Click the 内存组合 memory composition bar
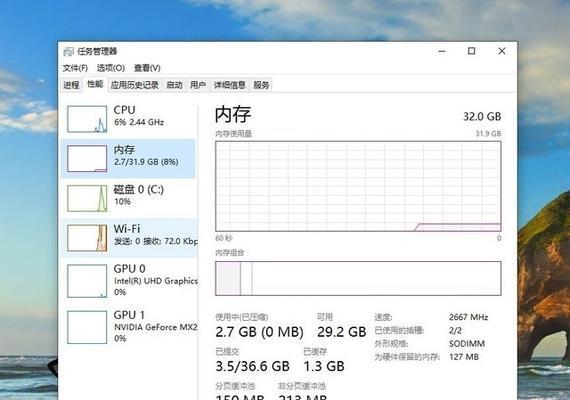Screen dimensions: 570x400 [358, 278]
